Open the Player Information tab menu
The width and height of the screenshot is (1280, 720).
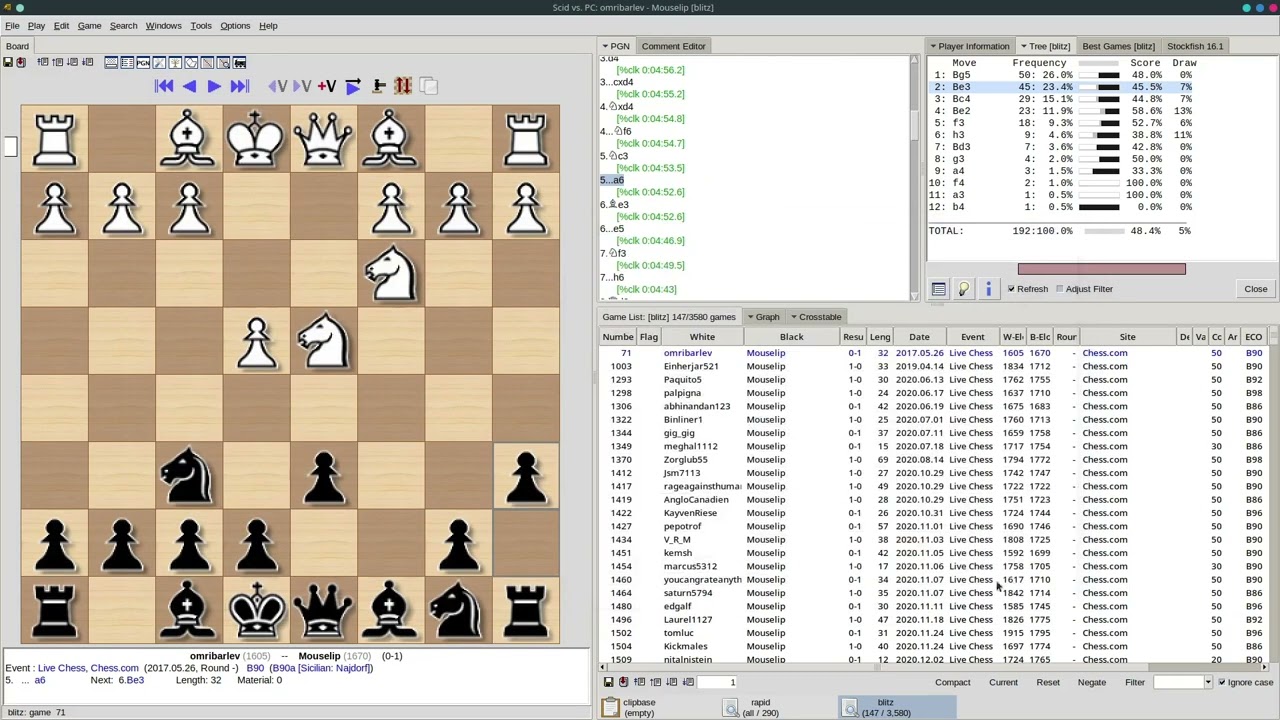[933, 46]
